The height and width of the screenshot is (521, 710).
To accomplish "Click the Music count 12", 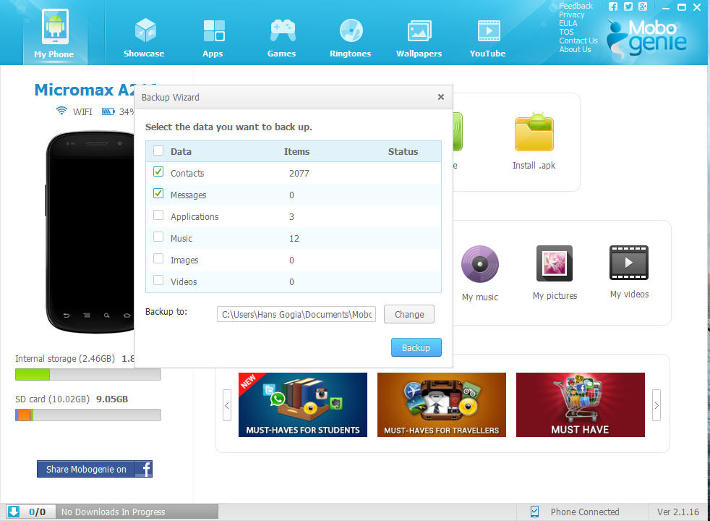I will (294, 239).
